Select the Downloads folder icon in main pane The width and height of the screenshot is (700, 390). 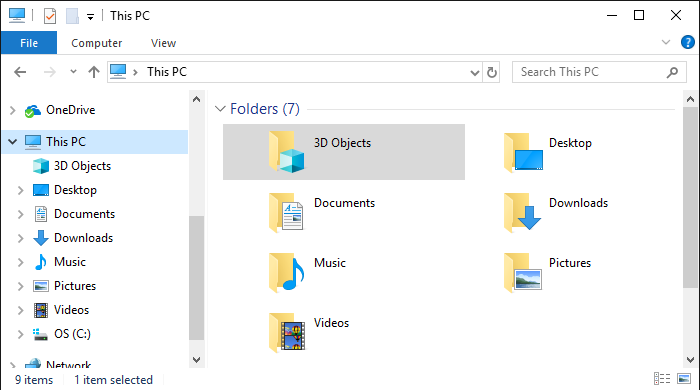pos(522,212)
